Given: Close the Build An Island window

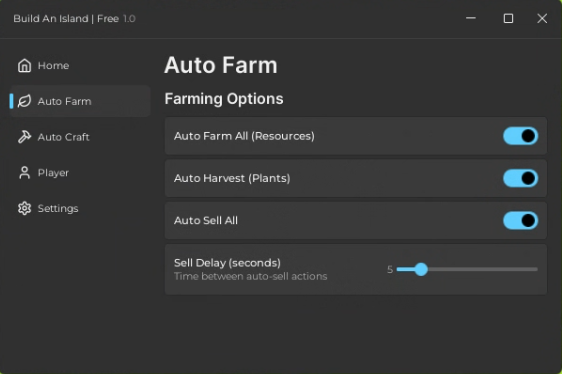Looking at the screenshot, I should click(x=542, y=18).
